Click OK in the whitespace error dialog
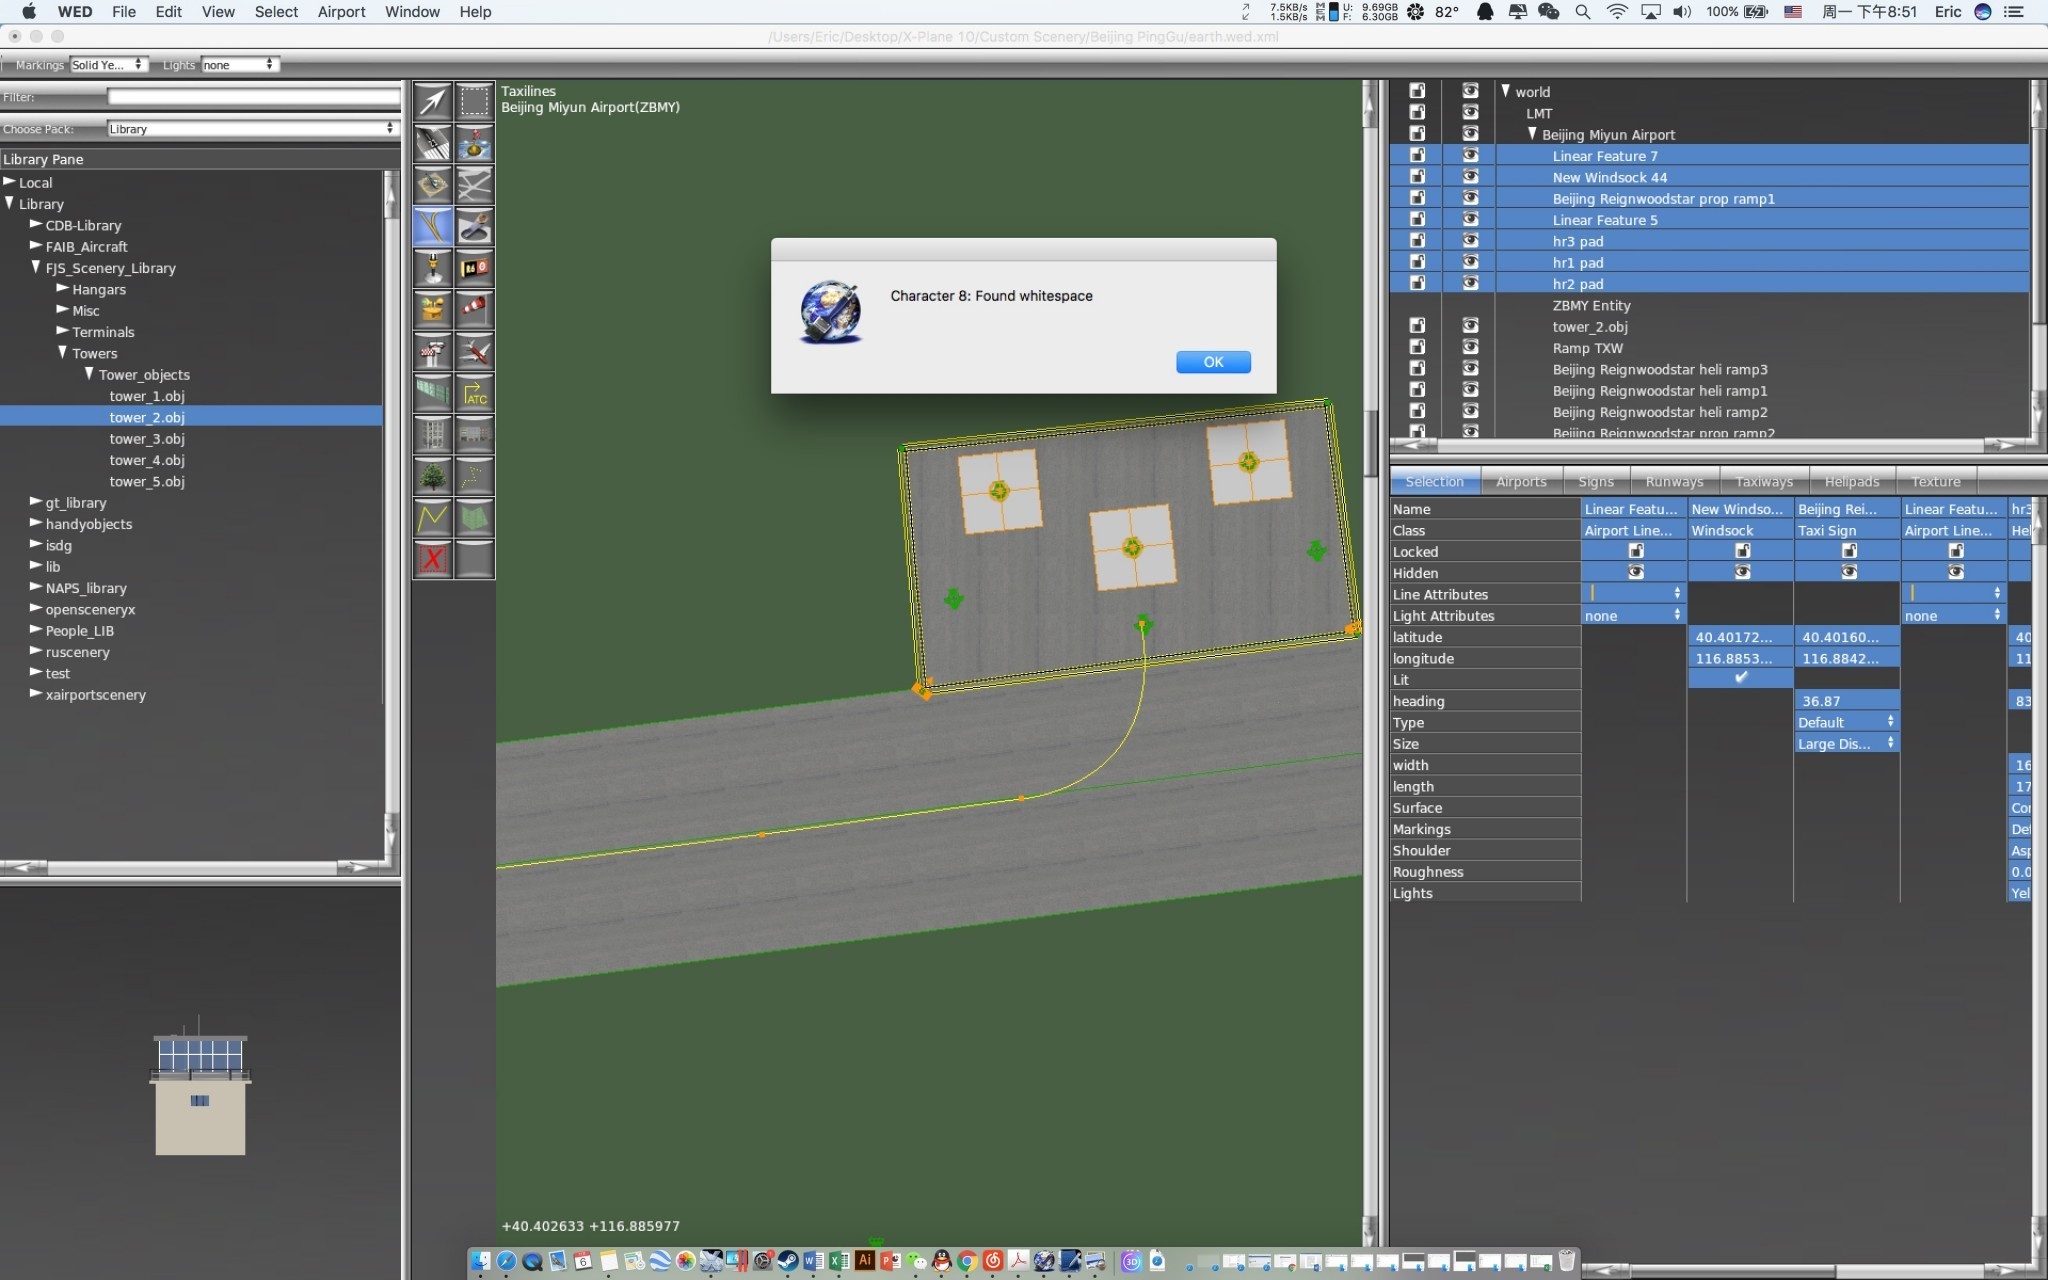Screen dimensions: 2048x1280 click(x=1213, y=362)
